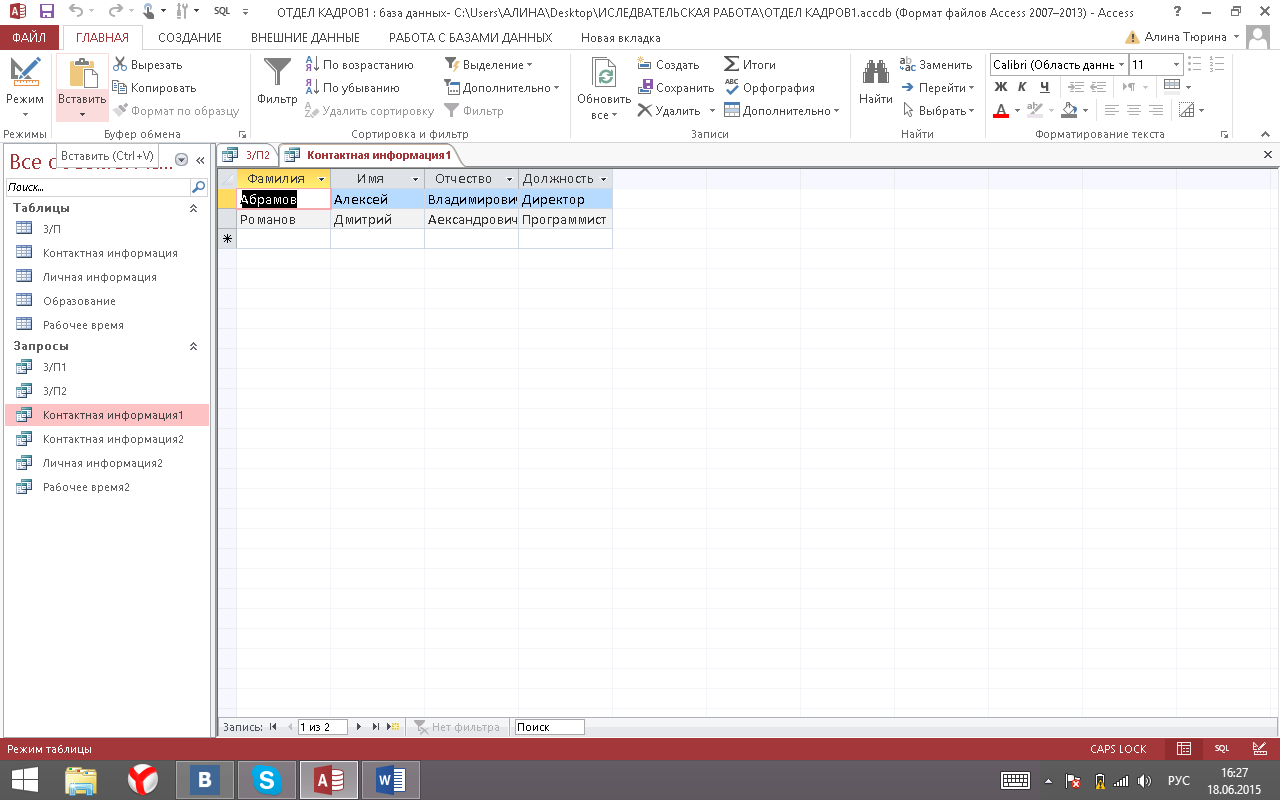This screenshot has width=1280, height=800.
Task: Switch to Datasheet view in status bar
Action: click(x=1184, y=749)
